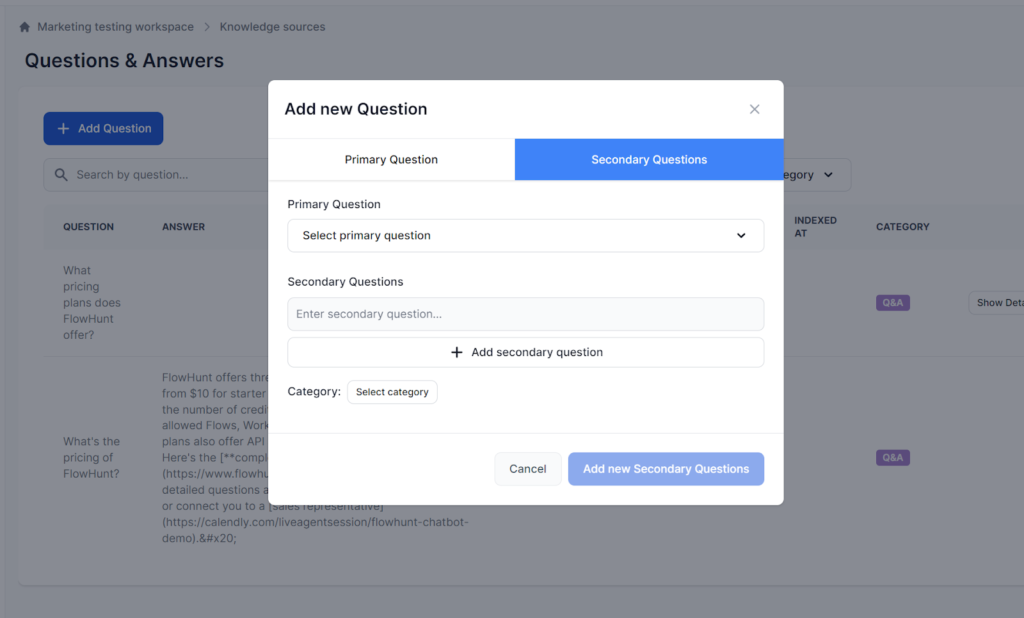Click the plus icon beside Add secondary question
1024x618 pixels.
point(458,352)
